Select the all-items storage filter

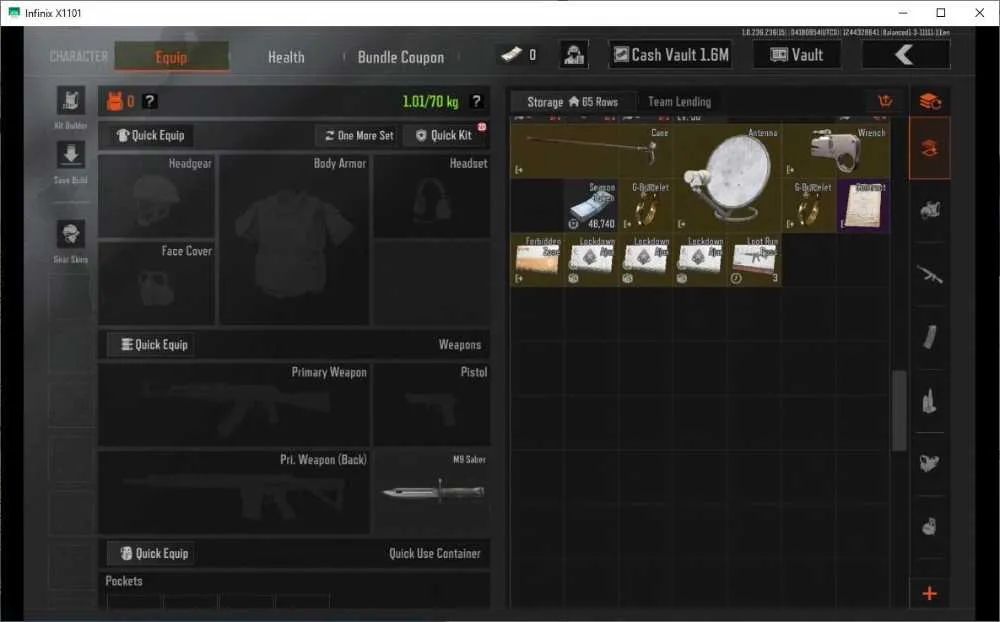930,148
